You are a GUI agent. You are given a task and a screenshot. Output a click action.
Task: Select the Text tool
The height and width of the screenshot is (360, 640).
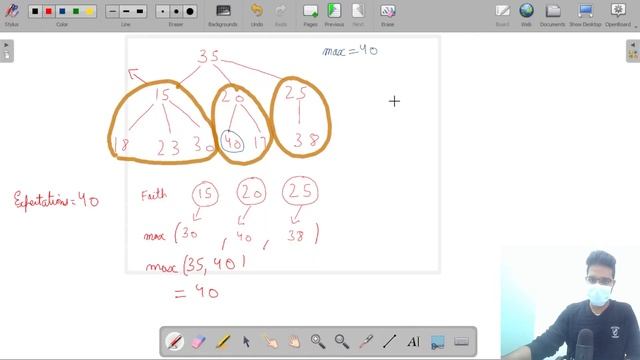coord(413,342)
